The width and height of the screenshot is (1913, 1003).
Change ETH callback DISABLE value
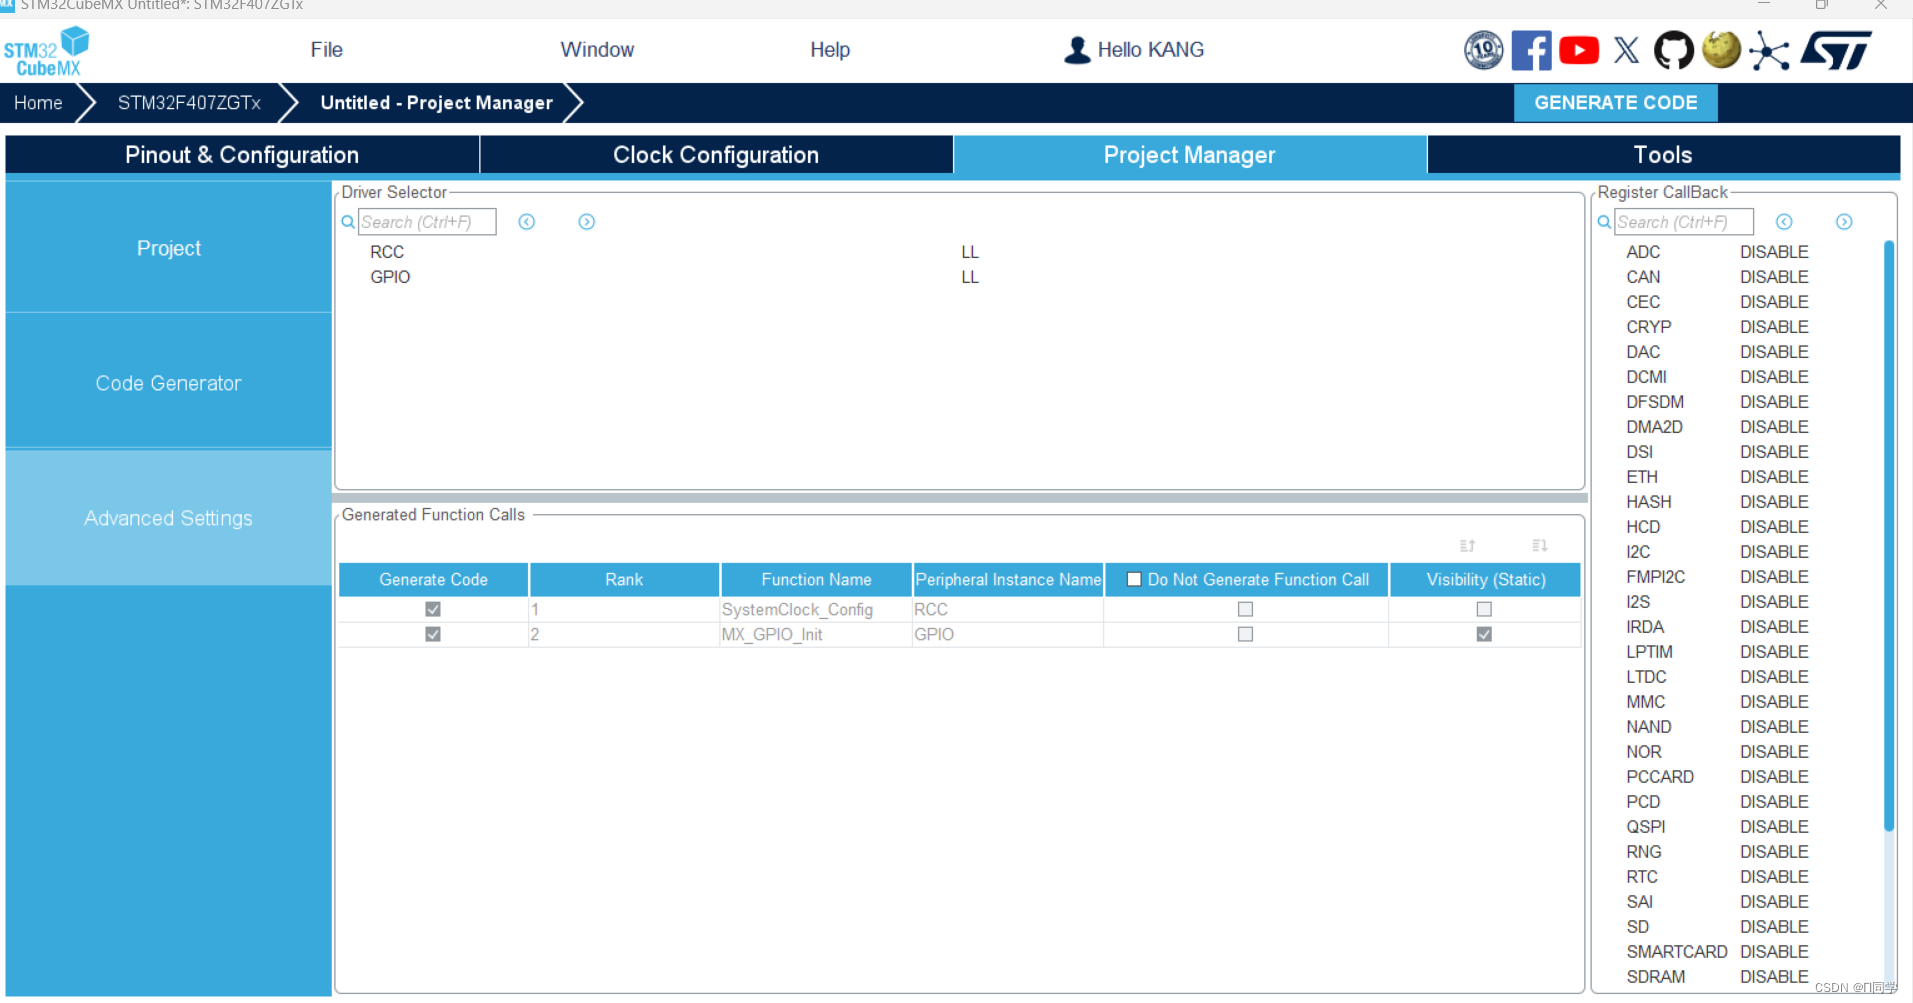tap(1774, 477)
